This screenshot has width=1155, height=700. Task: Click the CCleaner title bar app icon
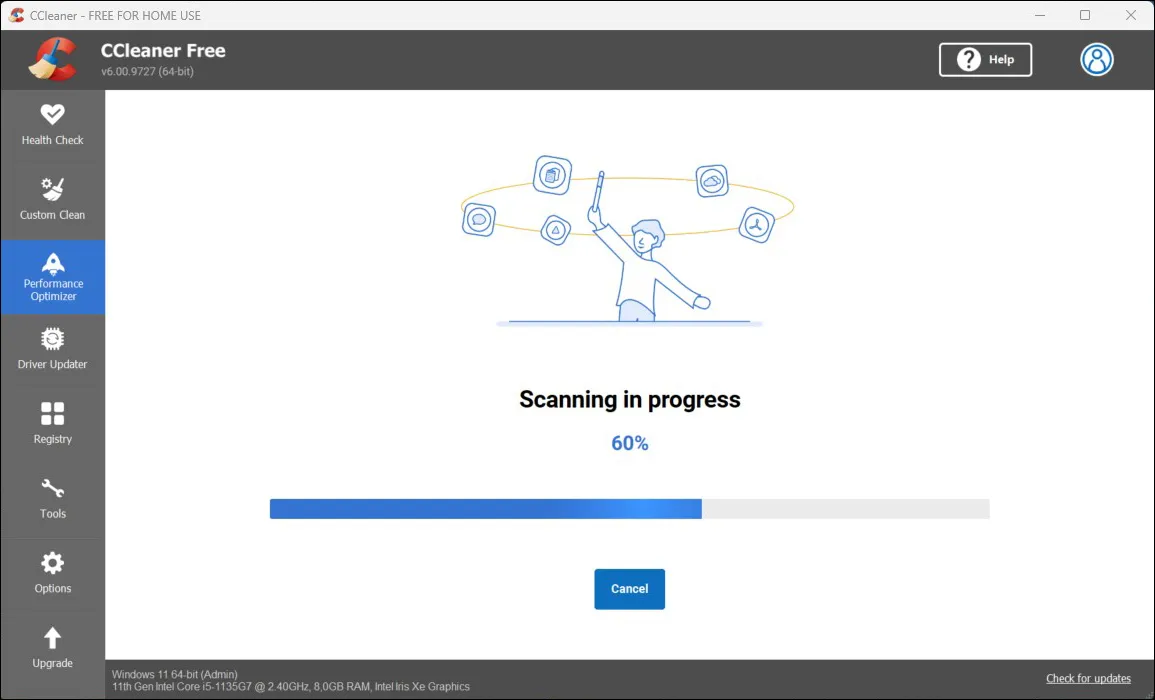[16, 15]
